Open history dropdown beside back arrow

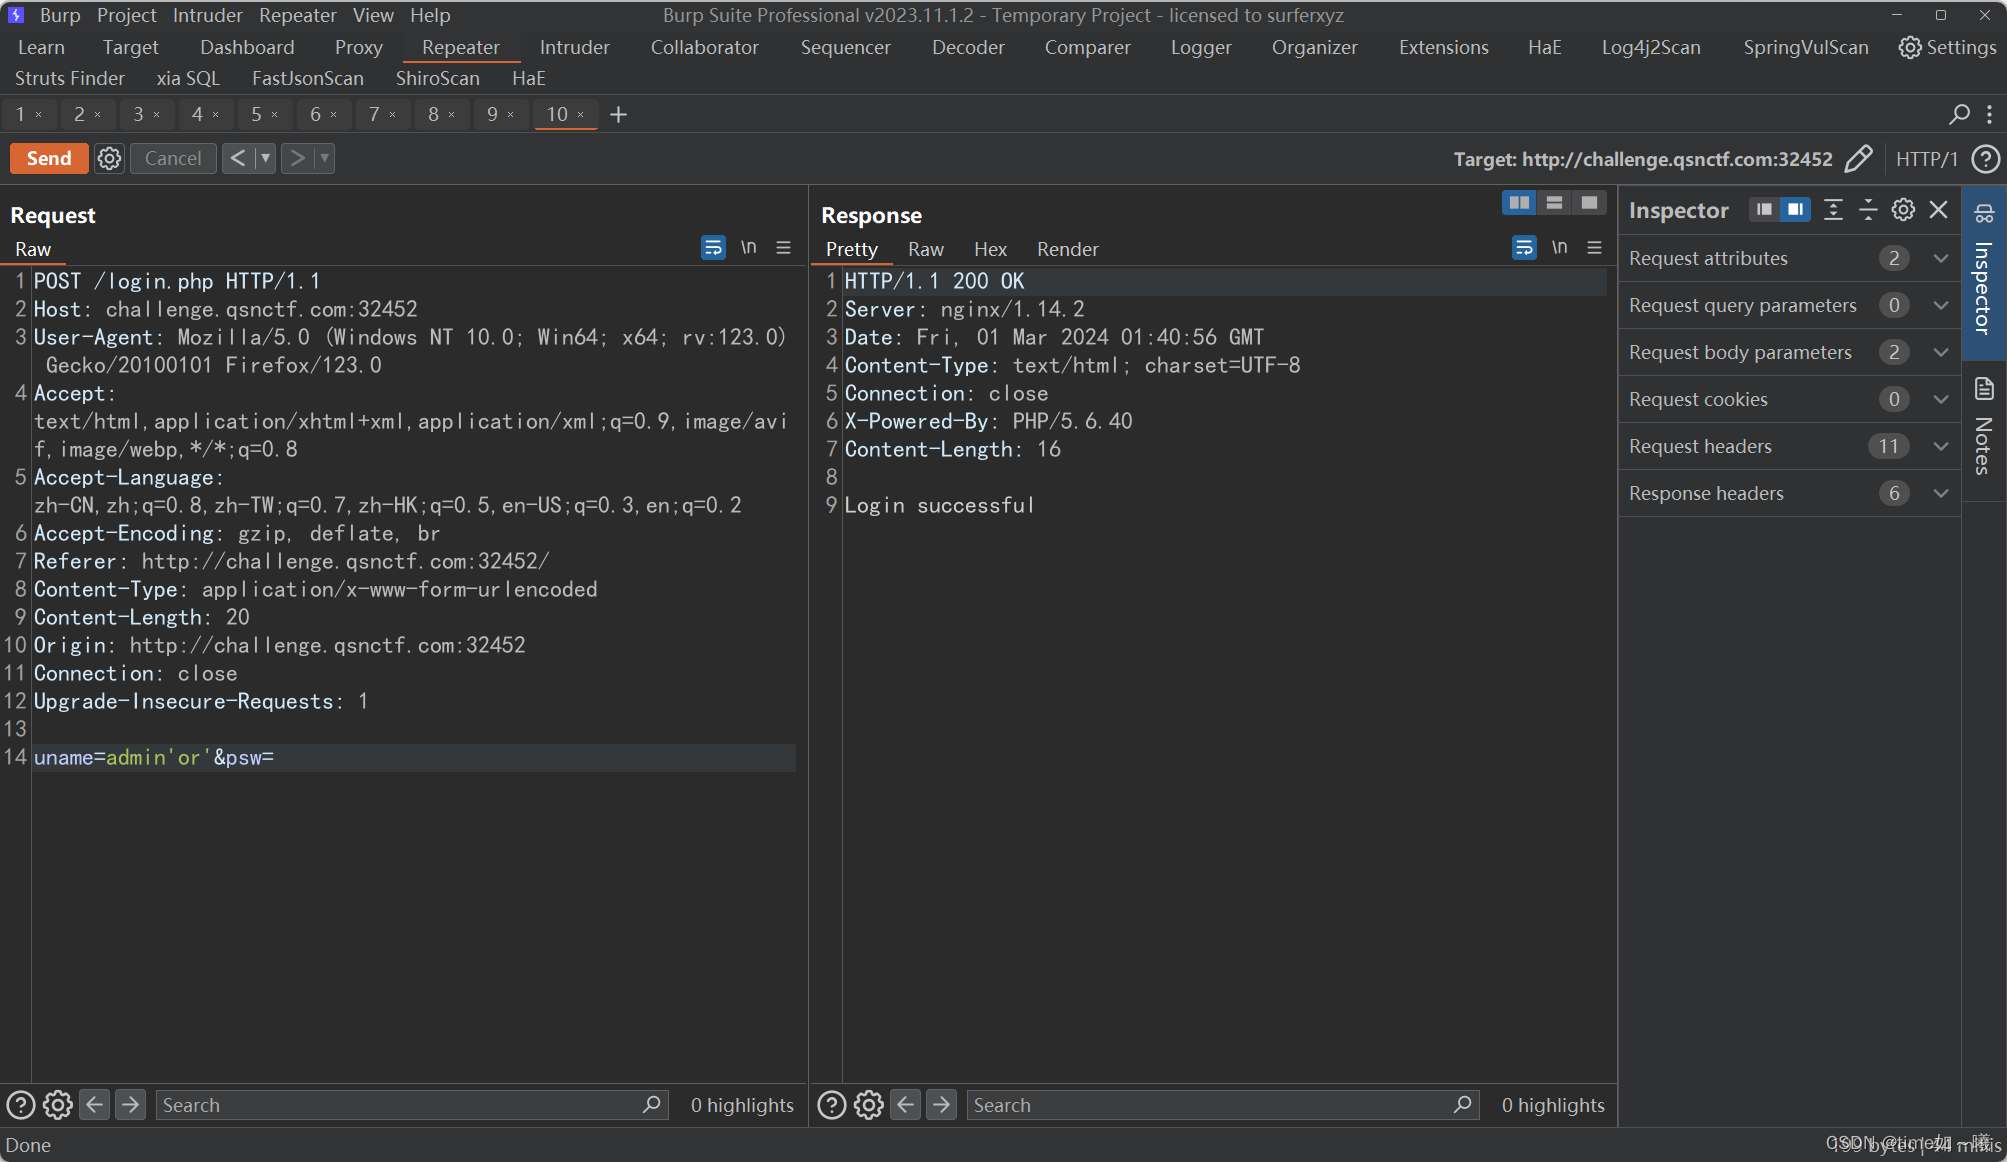click(266, 158)
